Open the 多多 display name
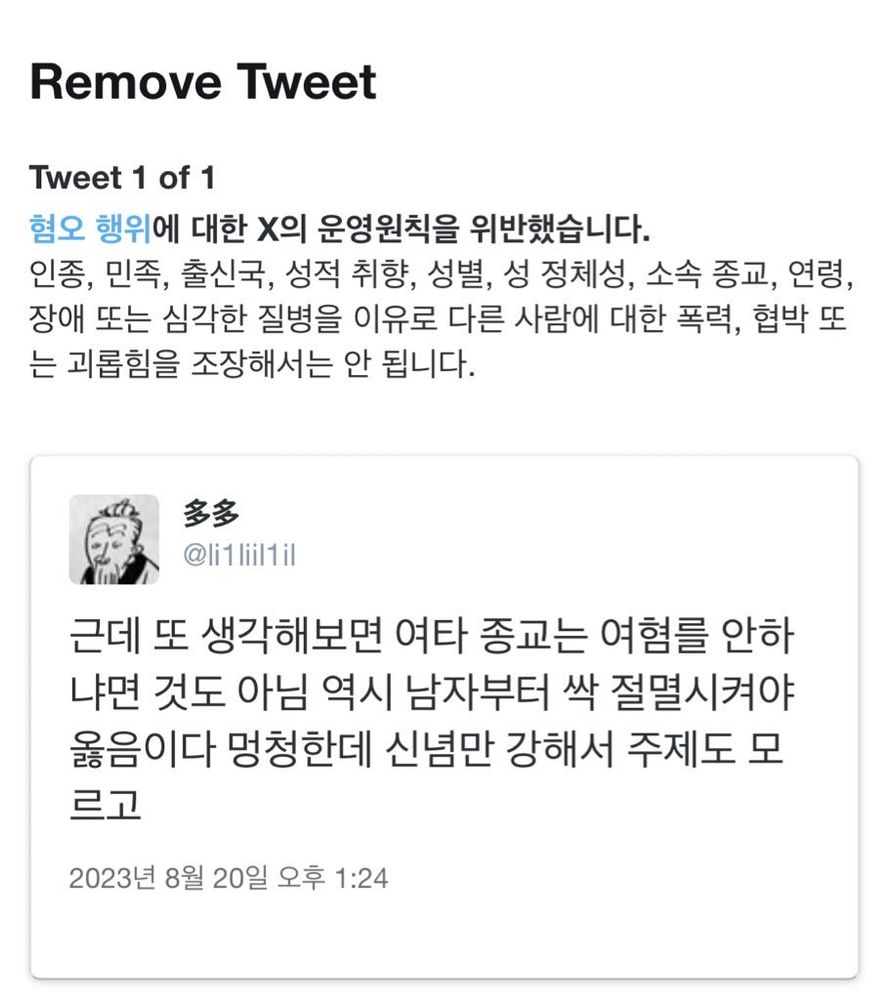This screenshot has height=1000, width=889. (211, 514)
